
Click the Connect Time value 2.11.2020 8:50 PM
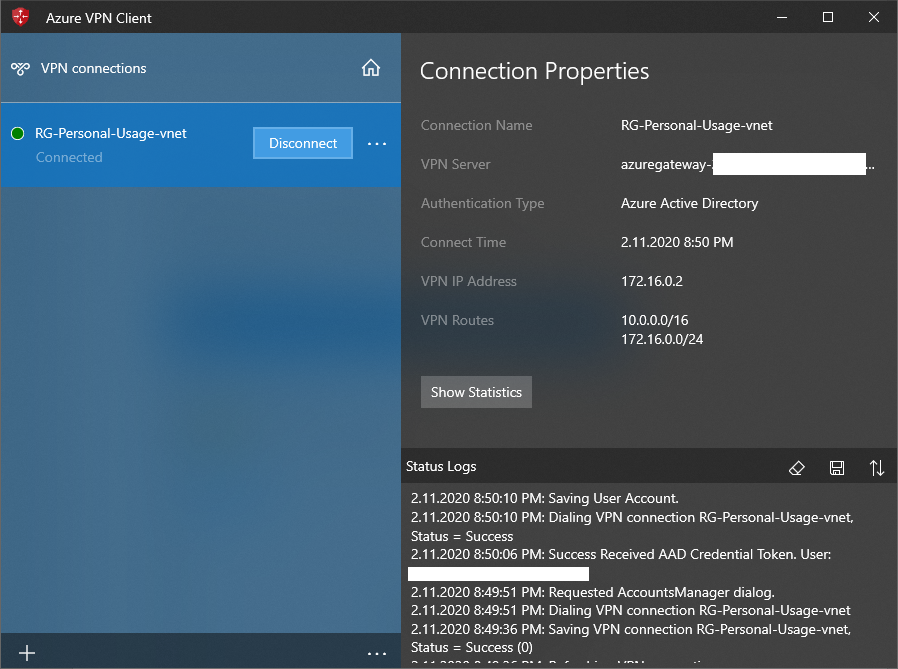tap(677, 242)
